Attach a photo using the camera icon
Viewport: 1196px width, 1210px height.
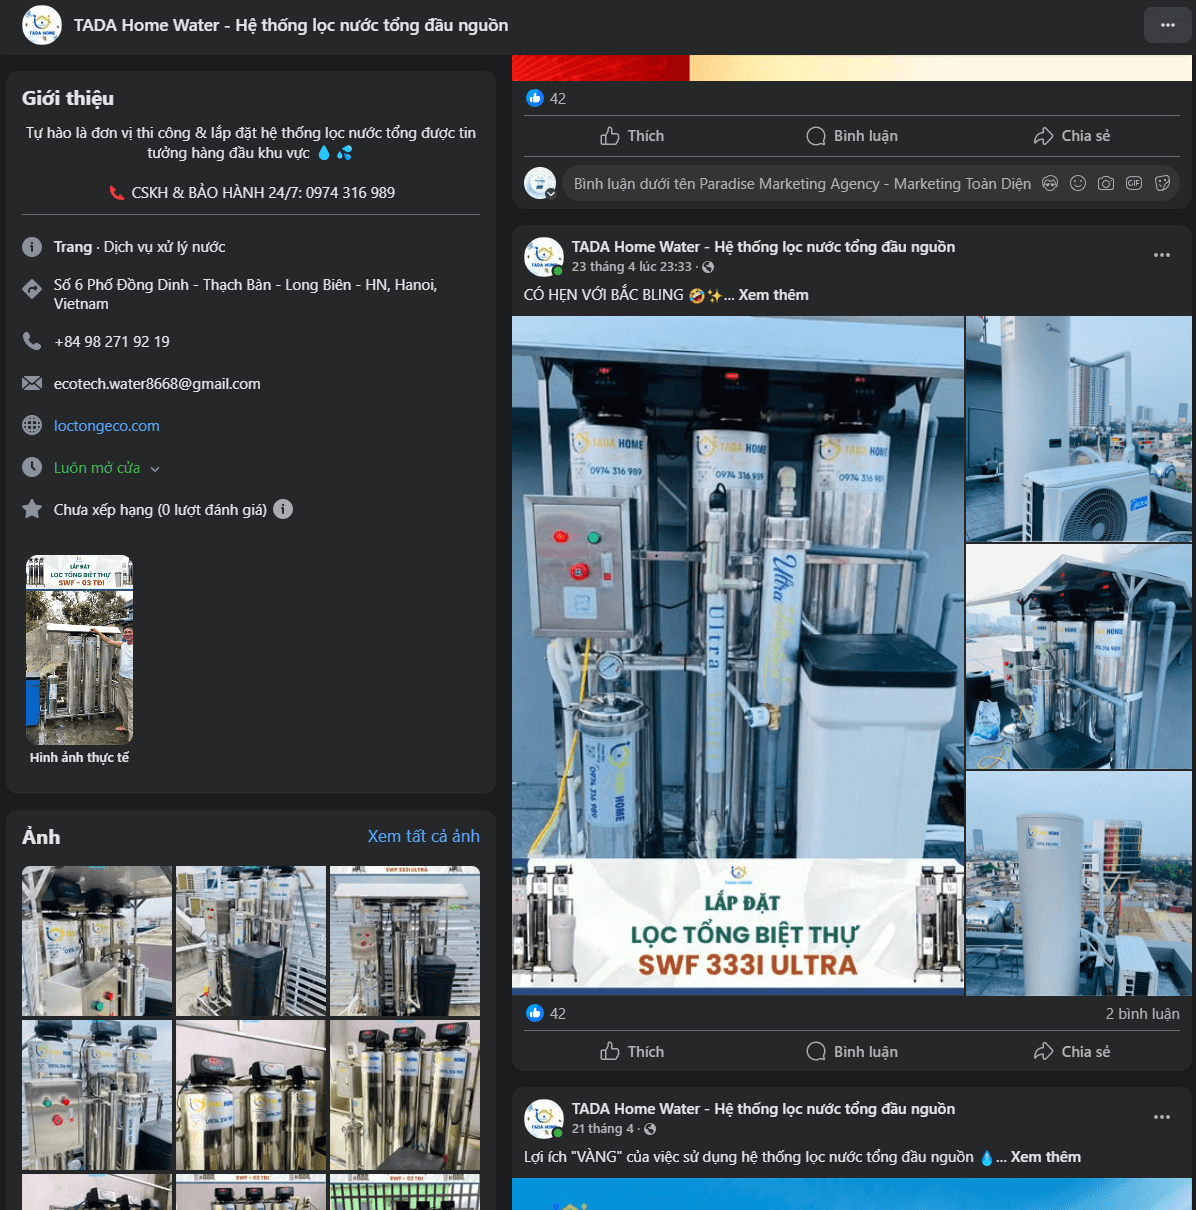coord(1106,183)
